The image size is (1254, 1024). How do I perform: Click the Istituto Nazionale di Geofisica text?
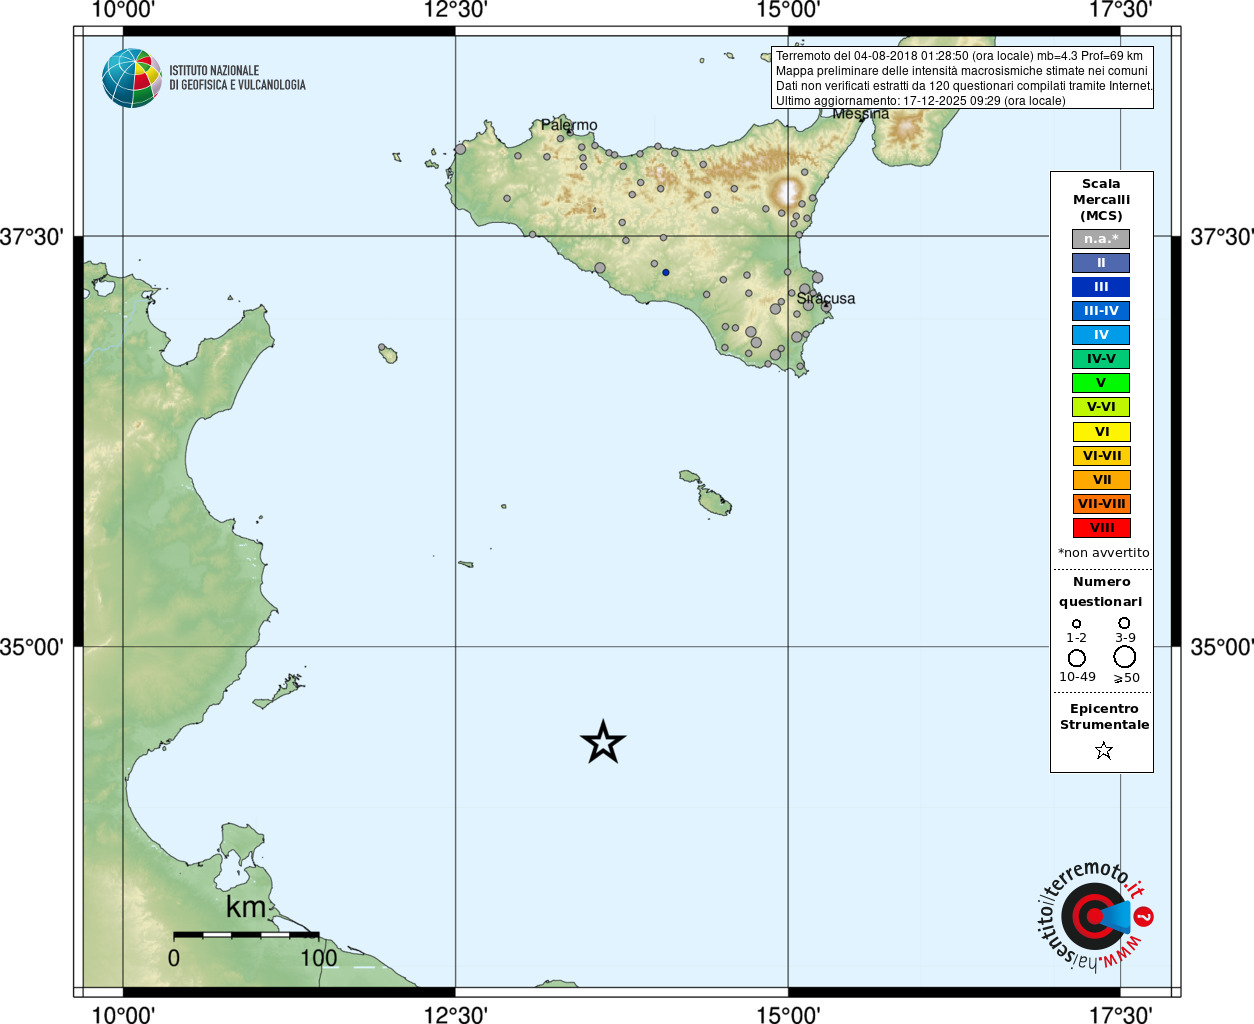point(237,78)
